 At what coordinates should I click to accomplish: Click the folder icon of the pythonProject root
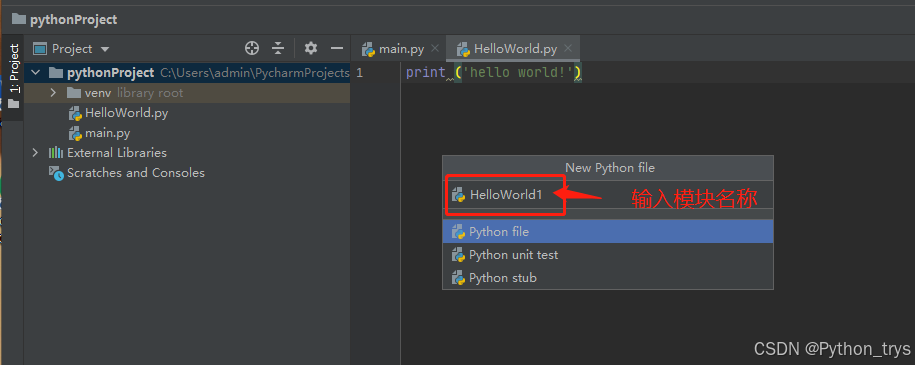(x=55, y=73)
